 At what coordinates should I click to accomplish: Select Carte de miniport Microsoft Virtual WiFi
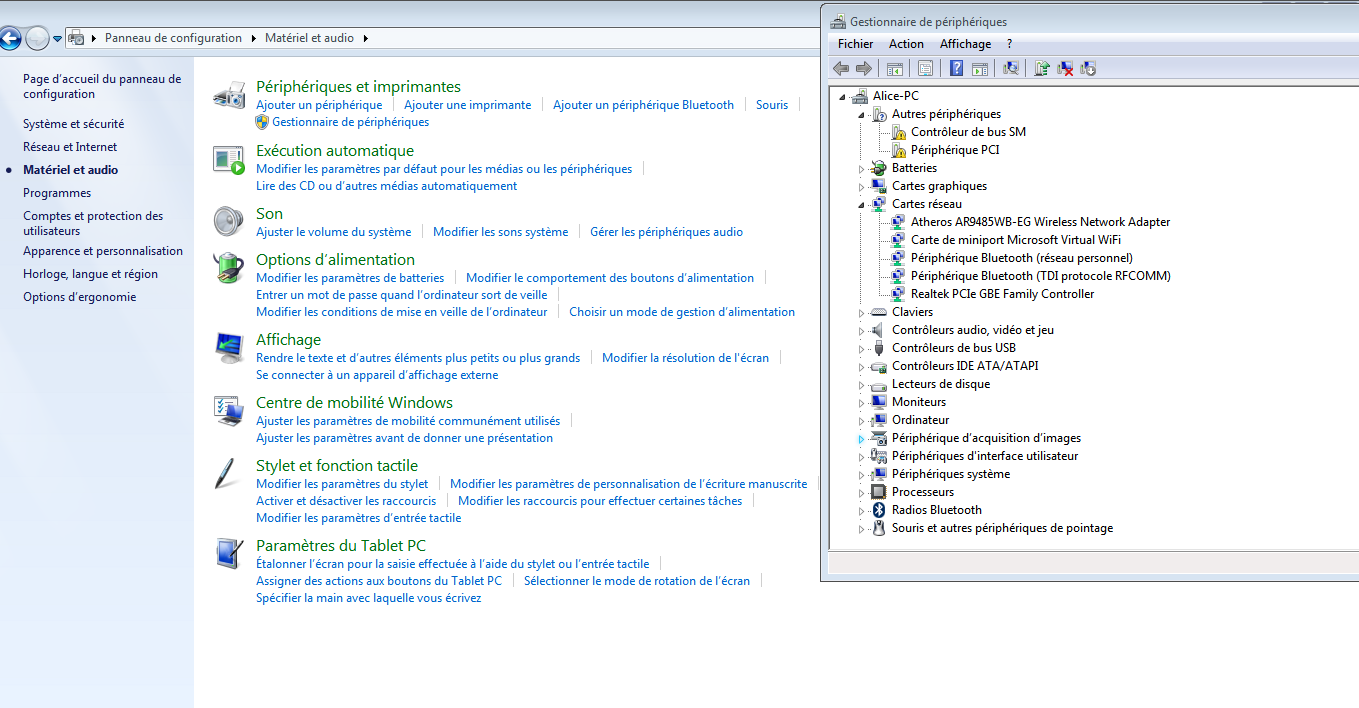click(1016, 240)
